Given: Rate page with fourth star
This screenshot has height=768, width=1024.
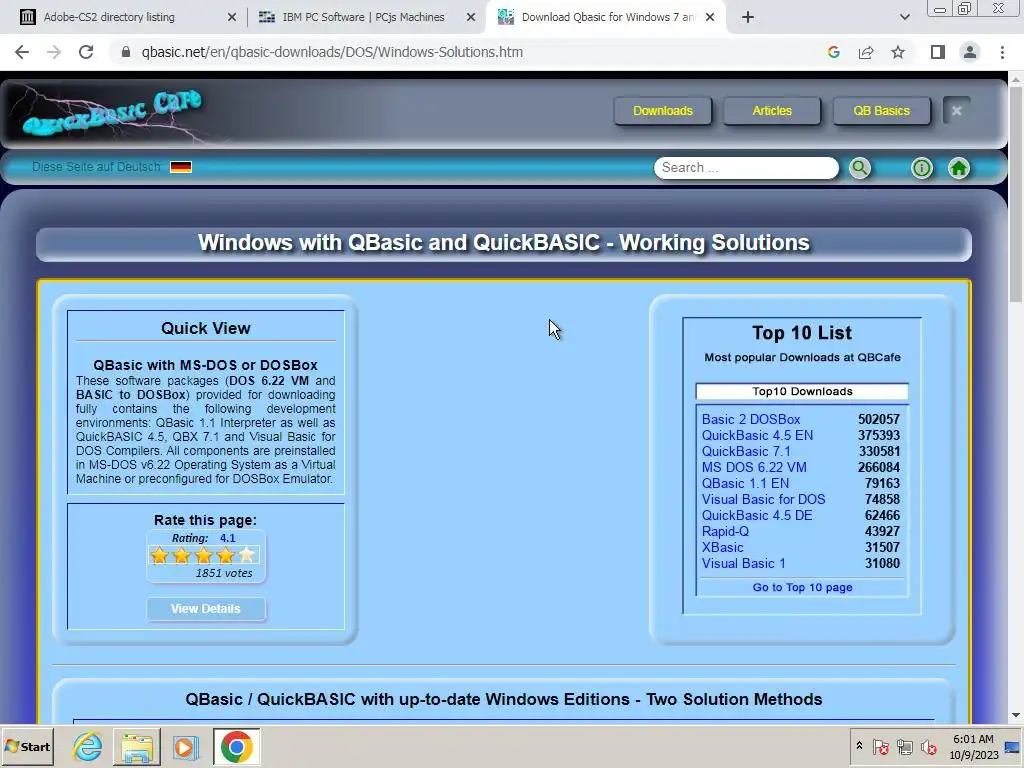Looking at the screenshot, I should [225, 556].
